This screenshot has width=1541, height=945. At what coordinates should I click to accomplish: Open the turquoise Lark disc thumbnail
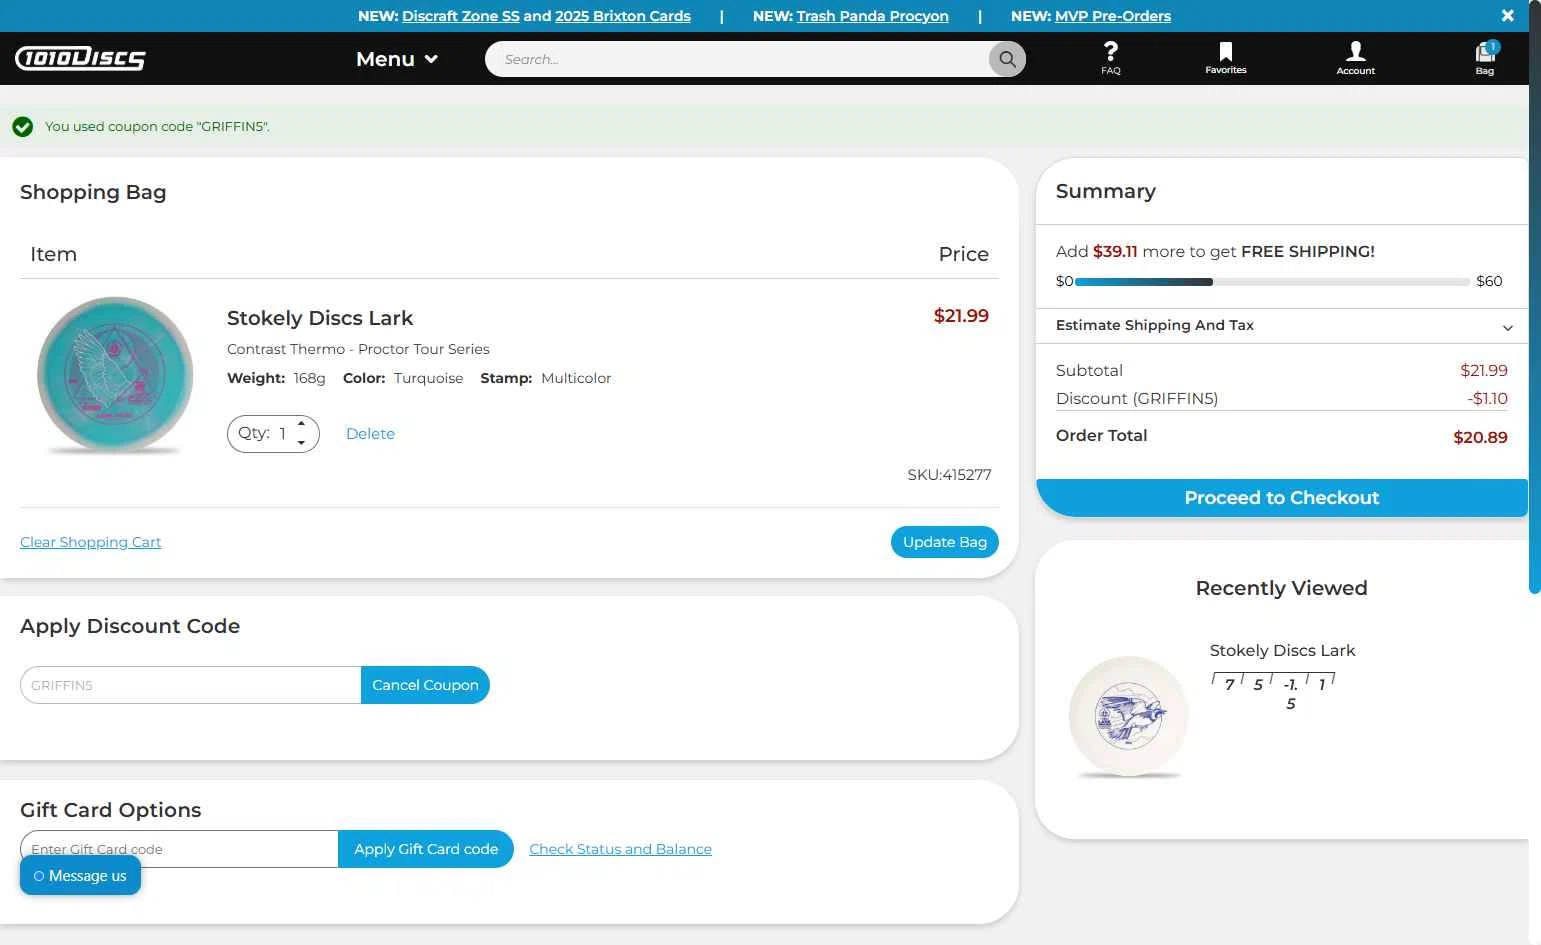115,376
